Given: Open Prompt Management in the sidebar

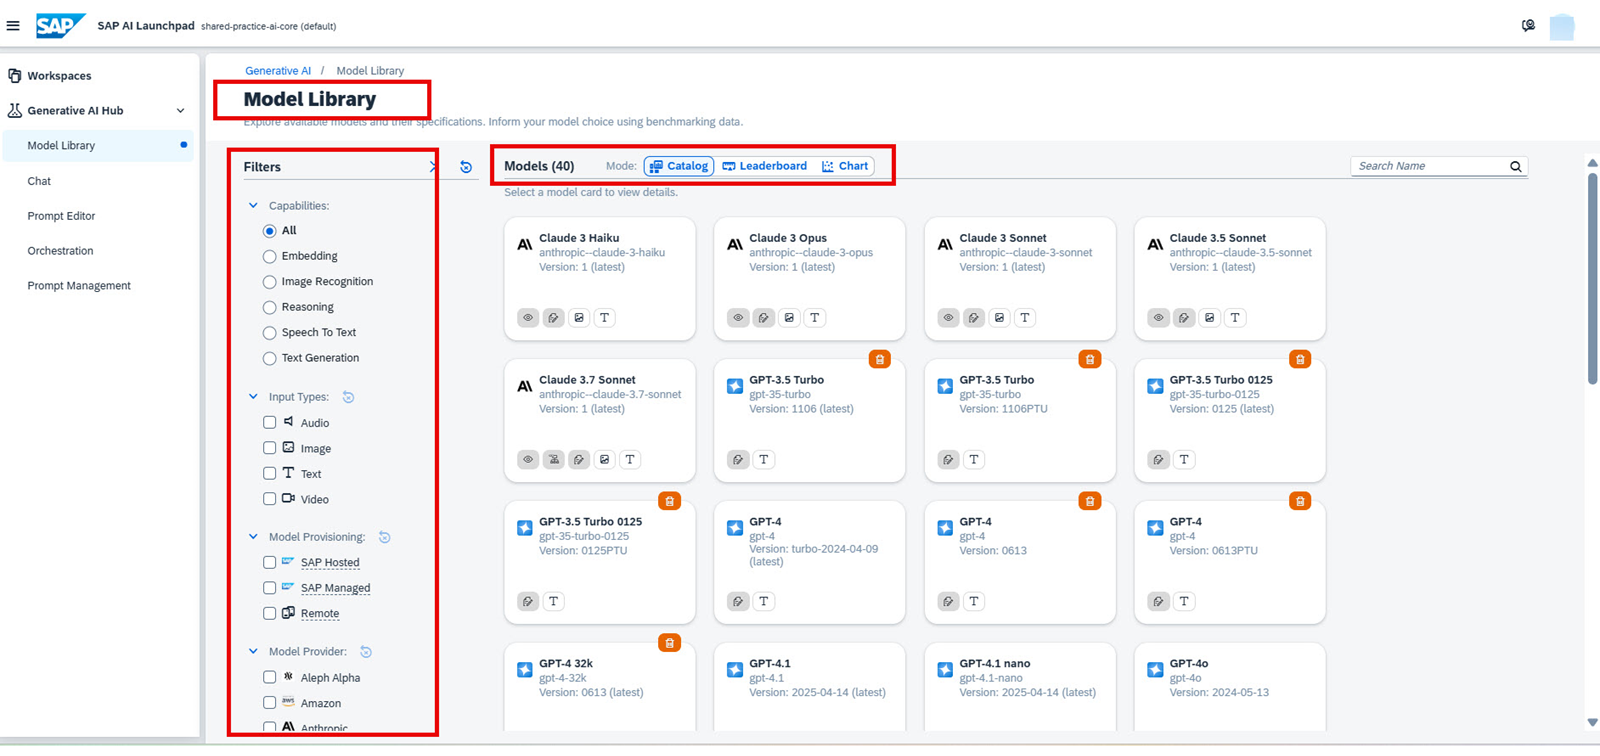Looking at the screenshot, I should 79,286.
